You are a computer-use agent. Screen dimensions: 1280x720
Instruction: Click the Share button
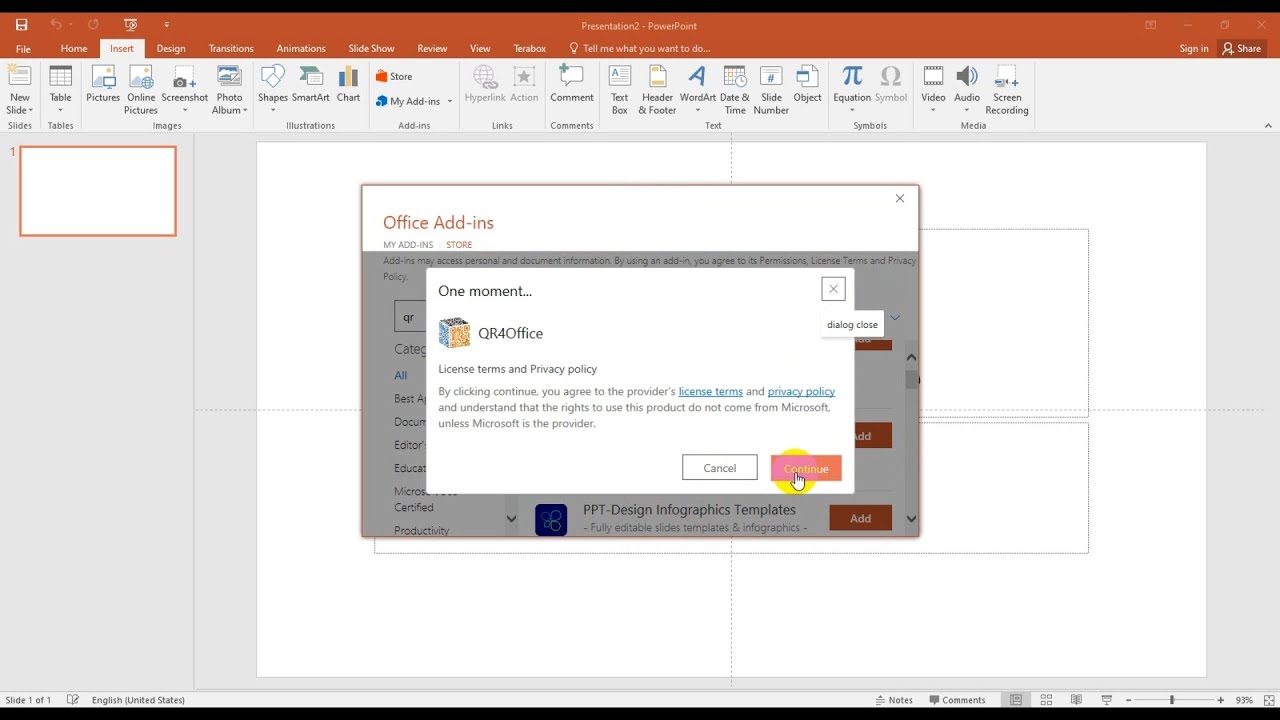click(1242, 48)
